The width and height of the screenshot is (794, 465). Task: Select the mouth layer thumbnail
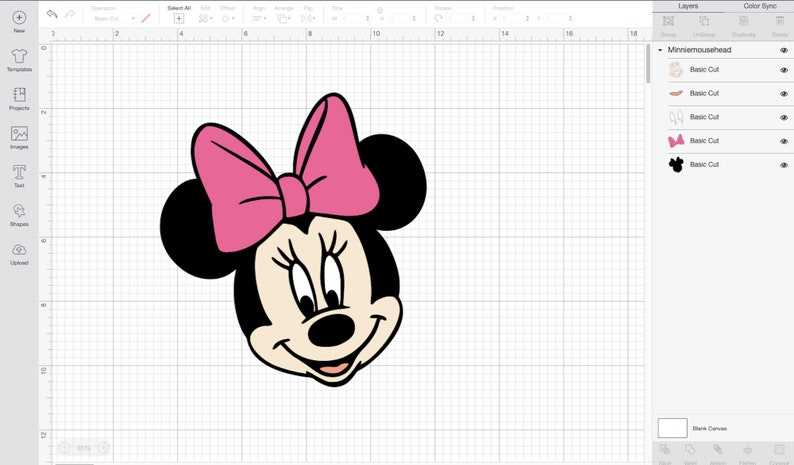(676, 94)
